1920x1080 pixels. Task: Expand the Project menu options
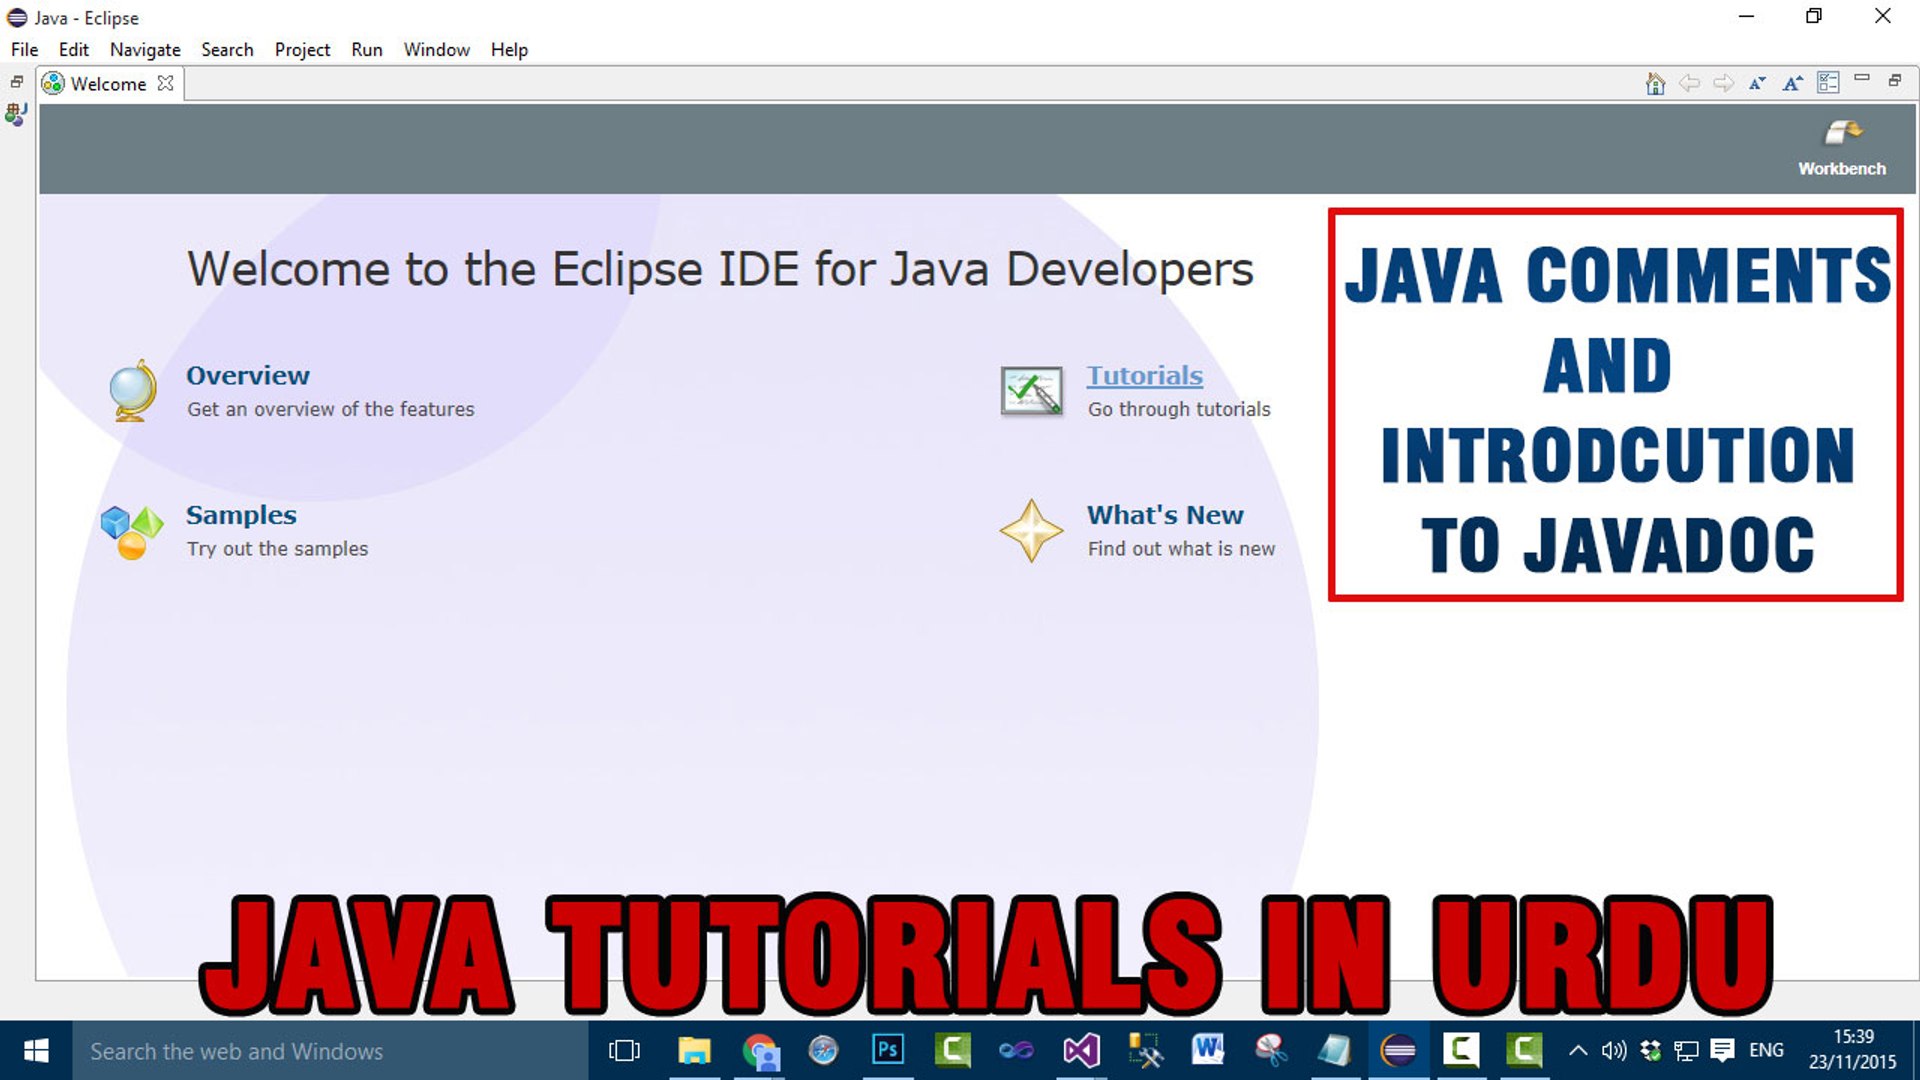point(301,49)
